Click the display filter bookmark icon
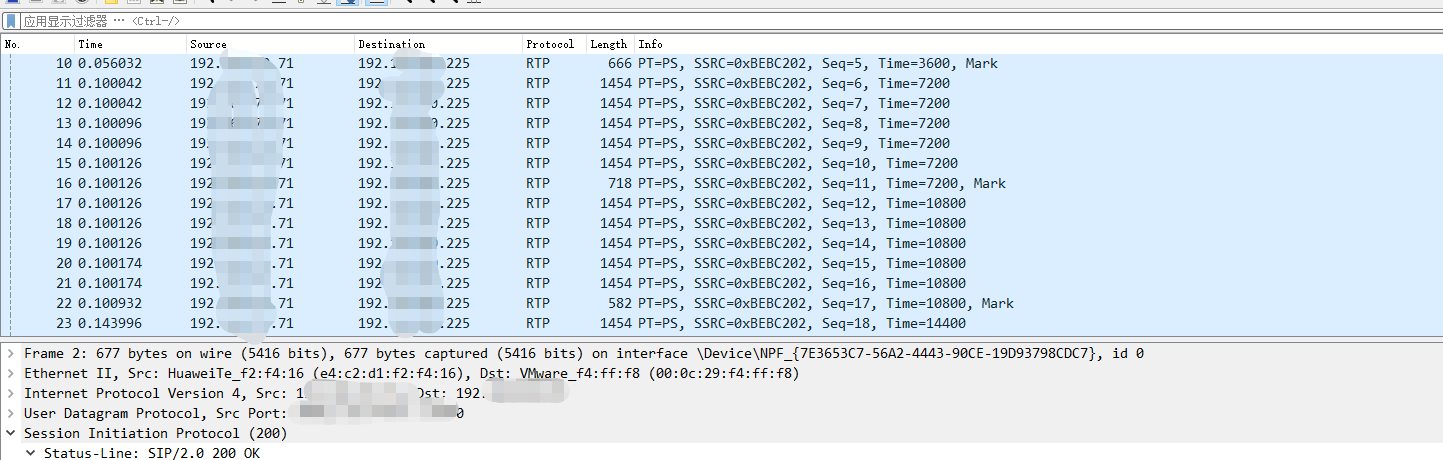 [11, 20]
